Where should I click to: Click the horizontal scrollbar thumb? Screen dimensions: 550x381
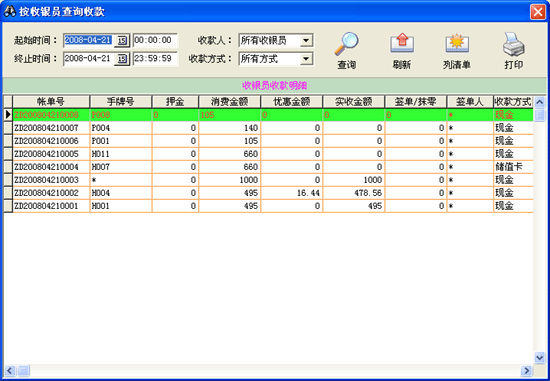click(24, 370)
